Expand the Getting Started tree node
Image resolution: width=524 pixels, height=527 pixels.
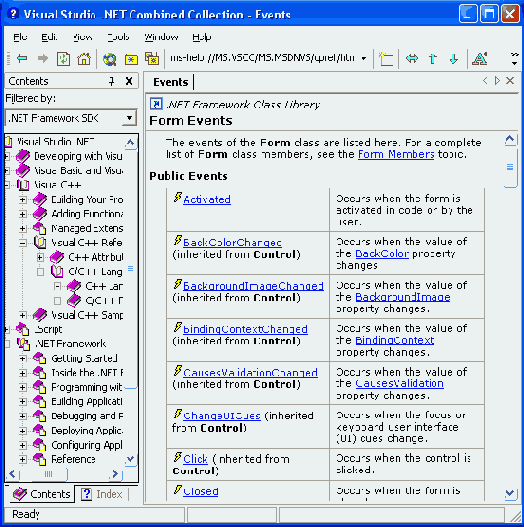pyautogui.click(x=23, y=358)
